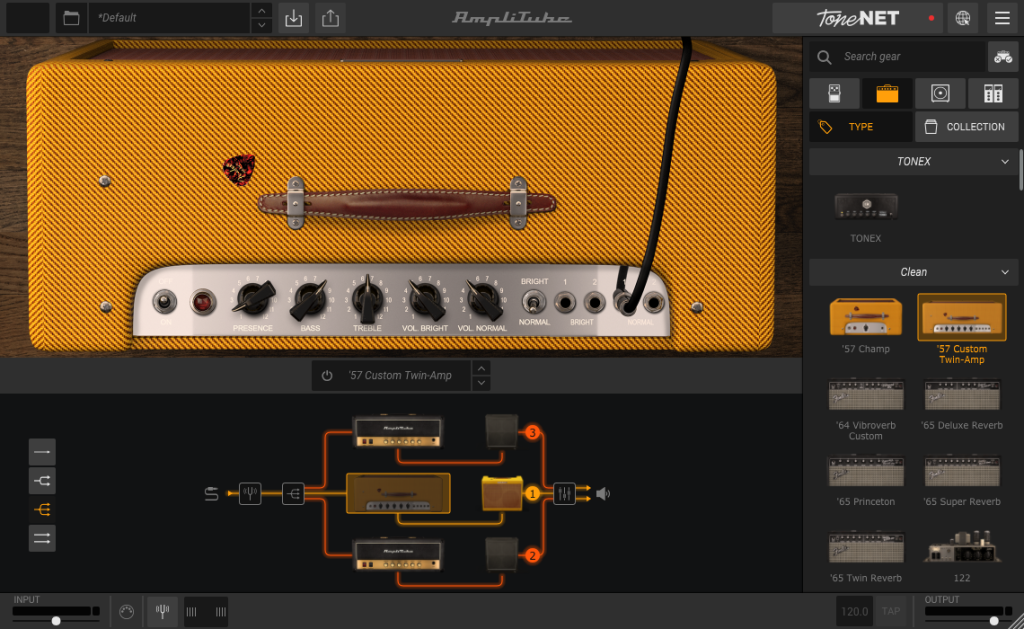The width and height of the screenshot is (1024, 629).
Task: Click the chain input loop icon
Action: pos(211,494)
